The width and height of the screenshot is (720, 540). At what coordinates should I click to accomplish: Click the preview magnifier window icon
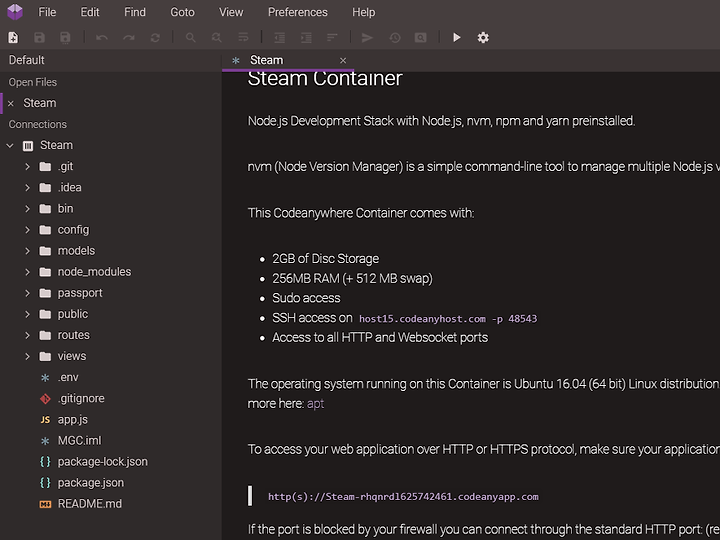pyautogui.click(x=421, y=38)
